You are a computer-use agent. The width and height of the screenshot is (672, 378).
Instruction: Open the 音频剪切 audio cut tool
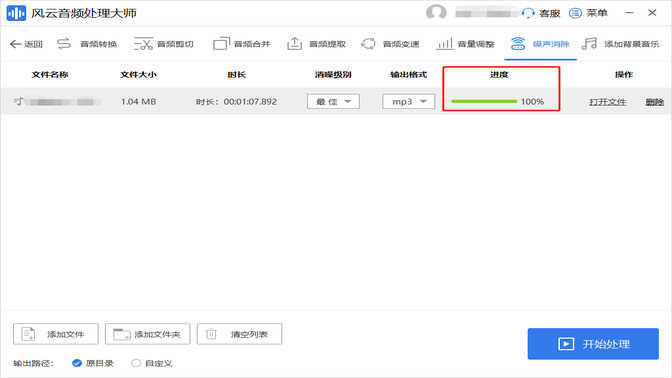pyautogui.click(x=163, y=44)
